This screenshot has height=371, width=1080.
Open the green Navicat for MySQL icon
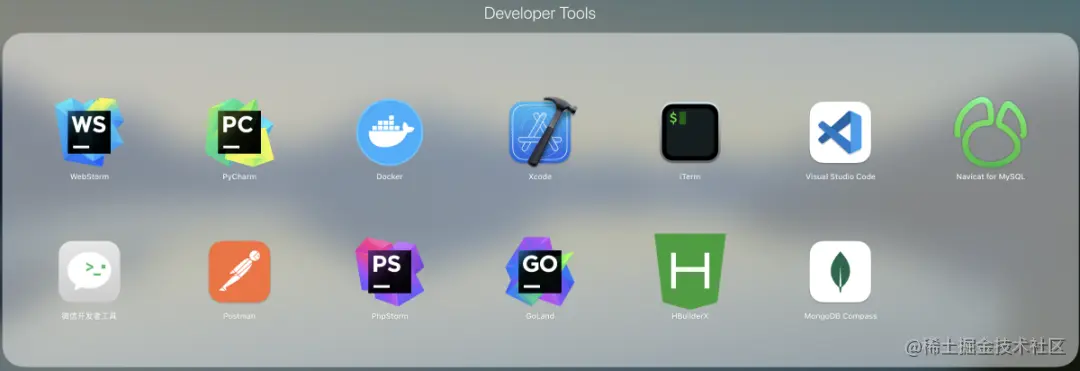(990, 132)
